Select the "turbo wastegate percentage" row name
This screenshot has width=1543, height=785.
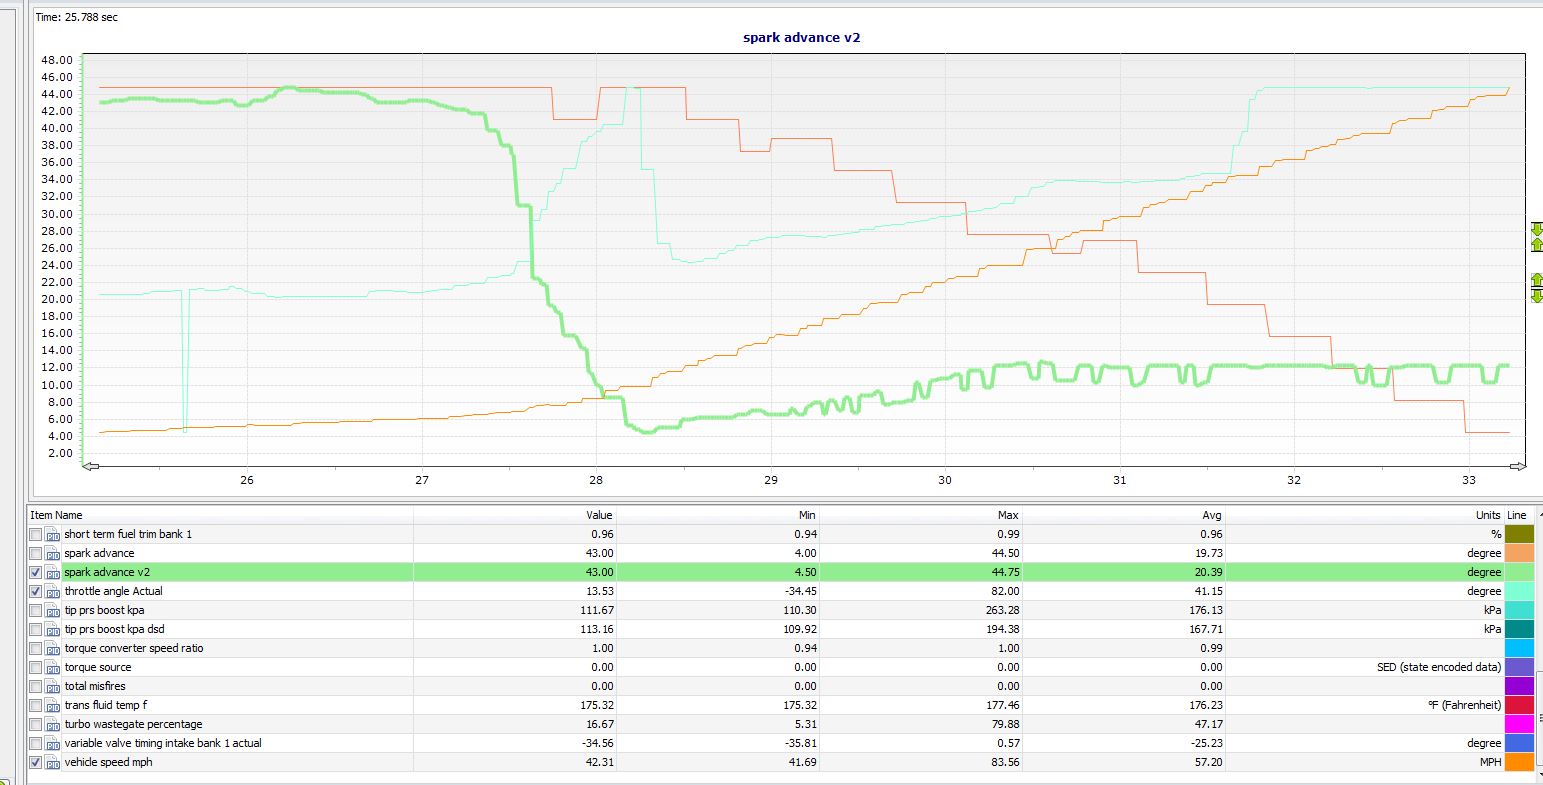tap(133, 724)
